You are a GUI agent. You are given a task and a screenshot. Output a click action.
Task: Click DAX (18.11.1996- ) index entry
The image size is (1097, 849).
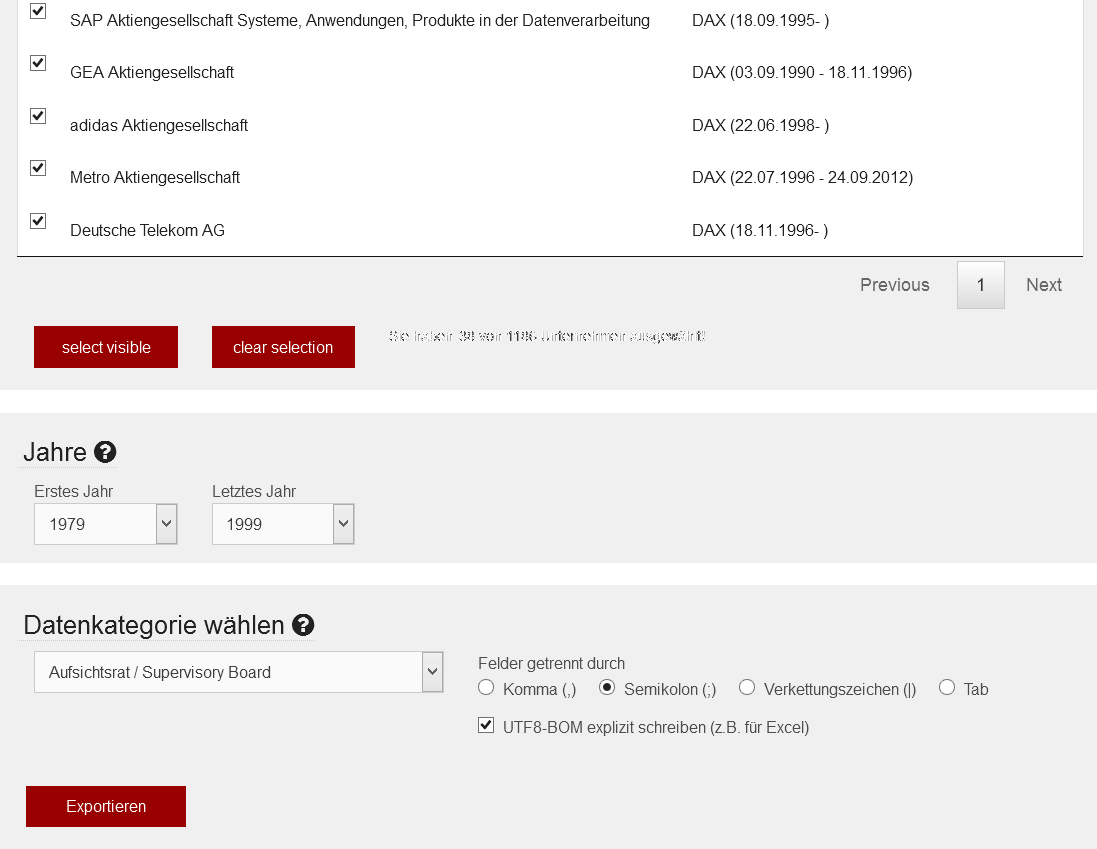pyautogui.click(x=760, y=230)
